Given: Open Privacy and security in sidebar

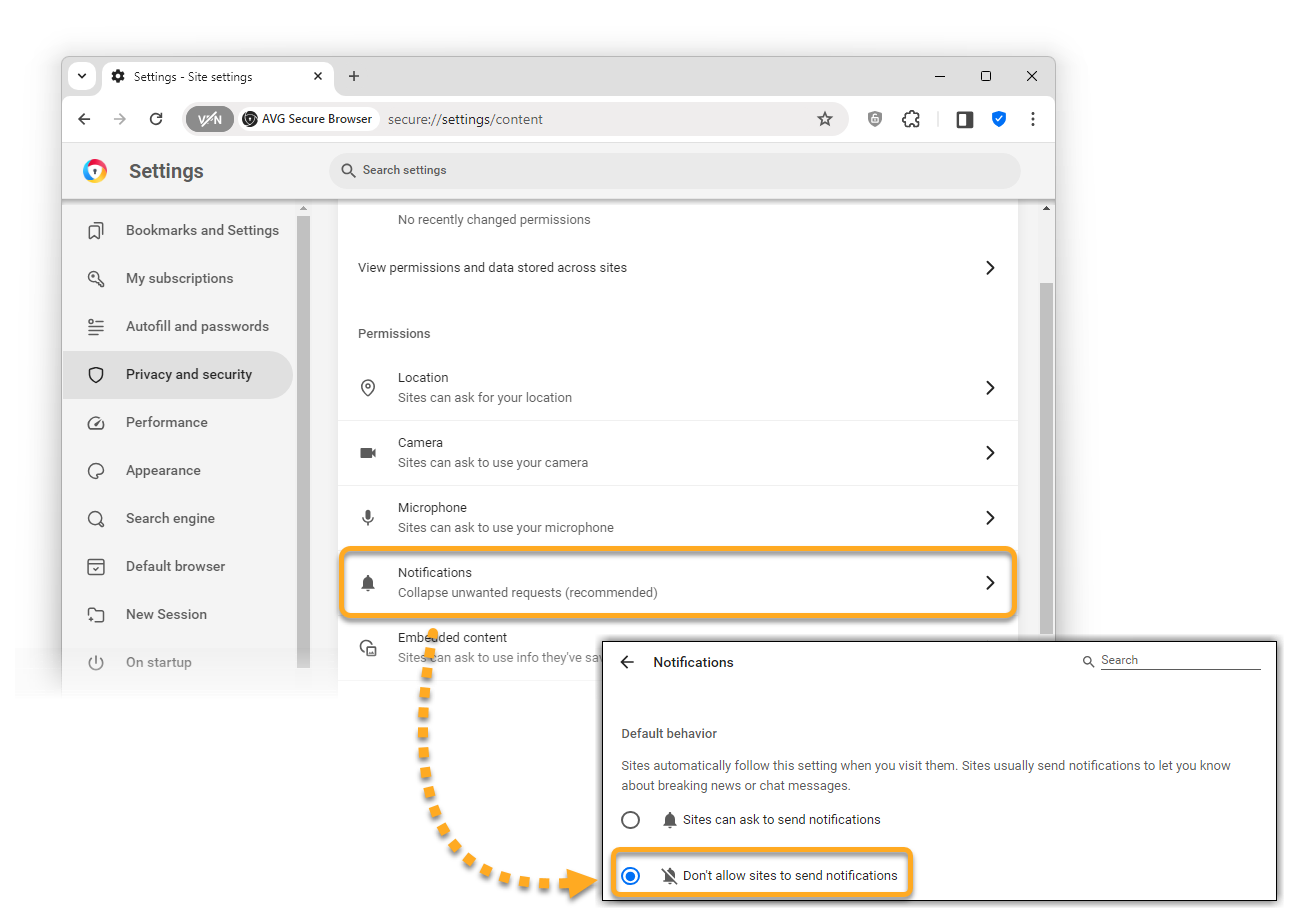Looking at the screenshot, I should (x=188, y=375).
